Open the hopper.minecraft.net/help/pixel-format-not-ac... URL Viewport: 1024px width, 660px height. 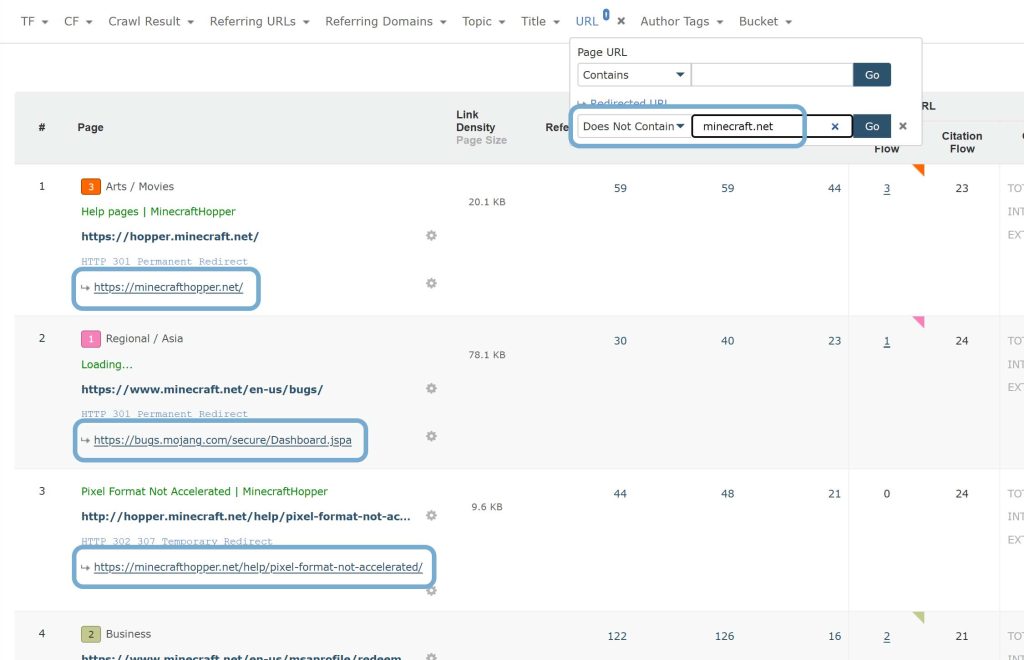click(x=246, y=516)
